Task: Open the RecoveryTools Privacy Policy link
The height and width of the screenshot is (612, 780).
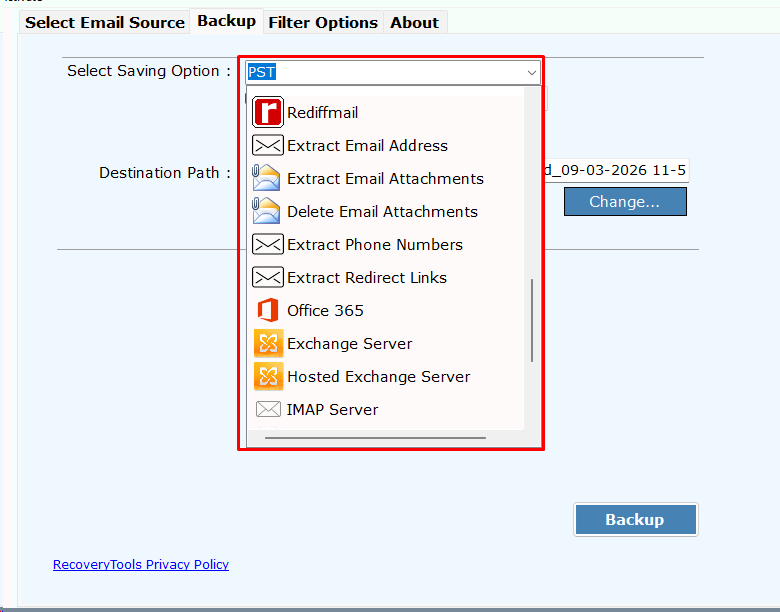Action: click(141, 564)
